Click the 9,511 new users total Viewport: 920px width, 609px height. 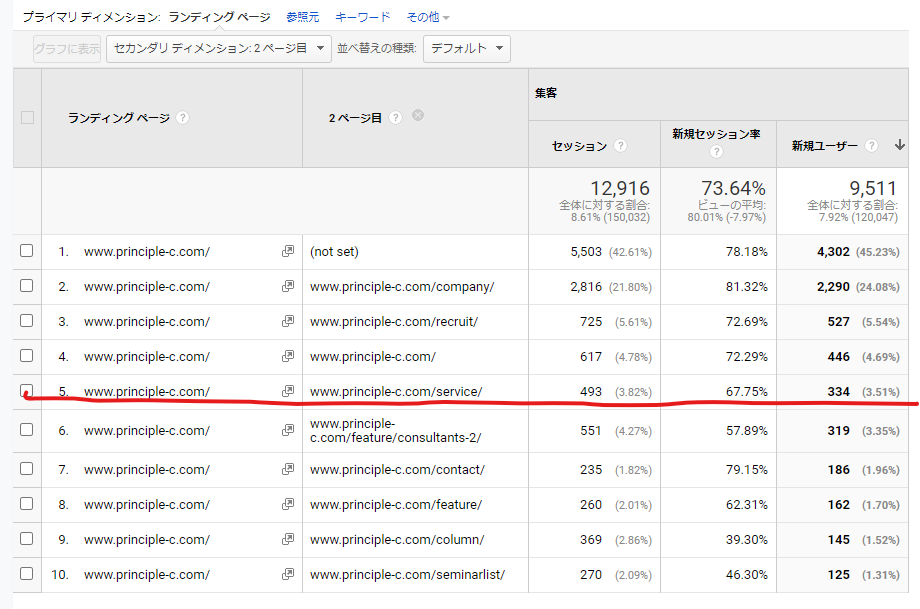(x=873, y=188)
